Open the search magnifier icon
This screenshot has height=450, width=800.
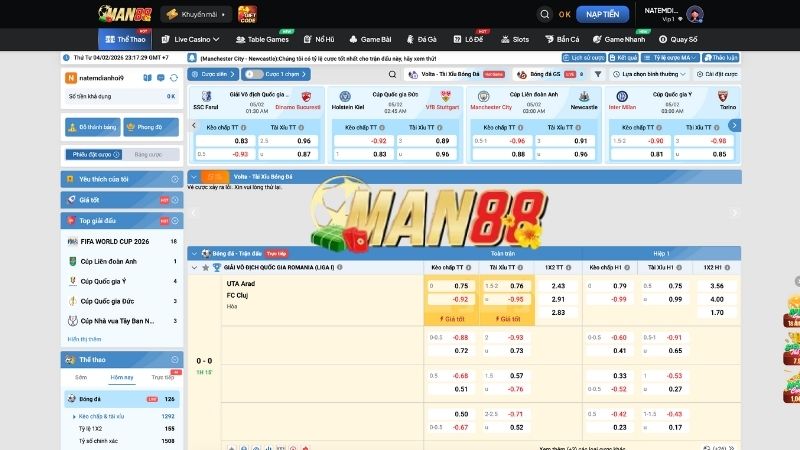544,15
